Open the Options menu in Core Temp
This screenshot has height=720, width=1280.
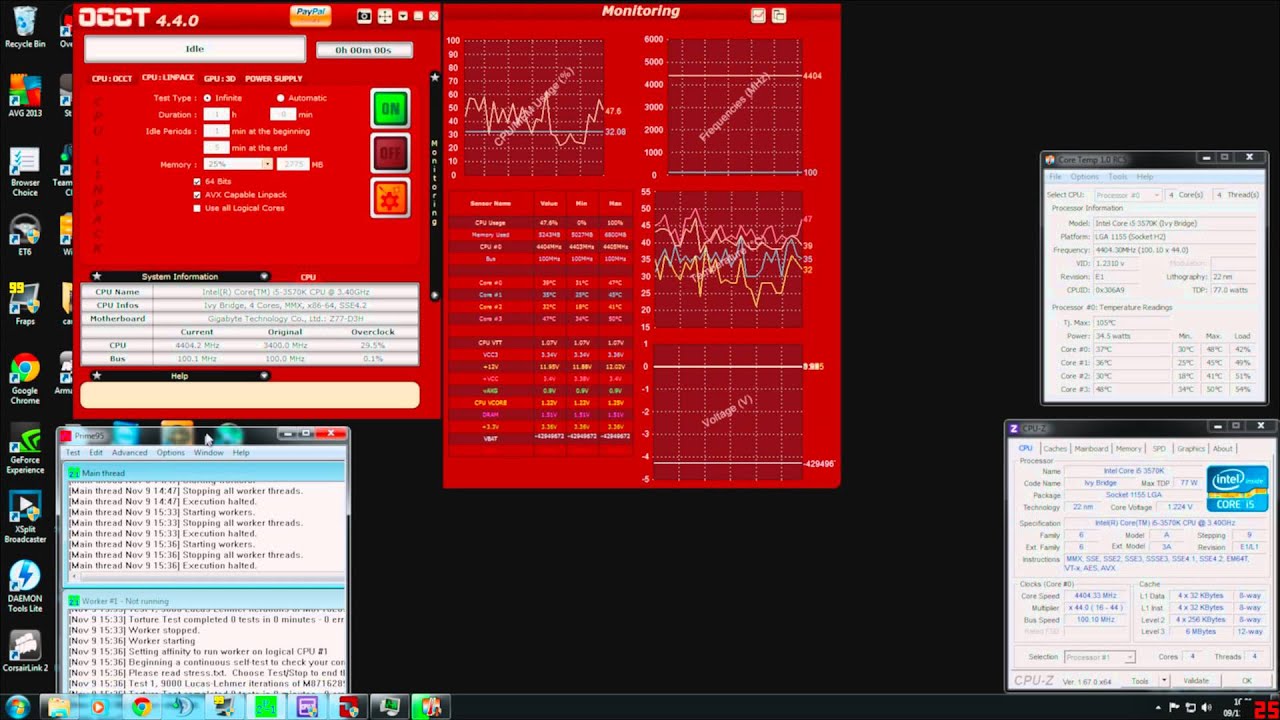click(1084, 177)
